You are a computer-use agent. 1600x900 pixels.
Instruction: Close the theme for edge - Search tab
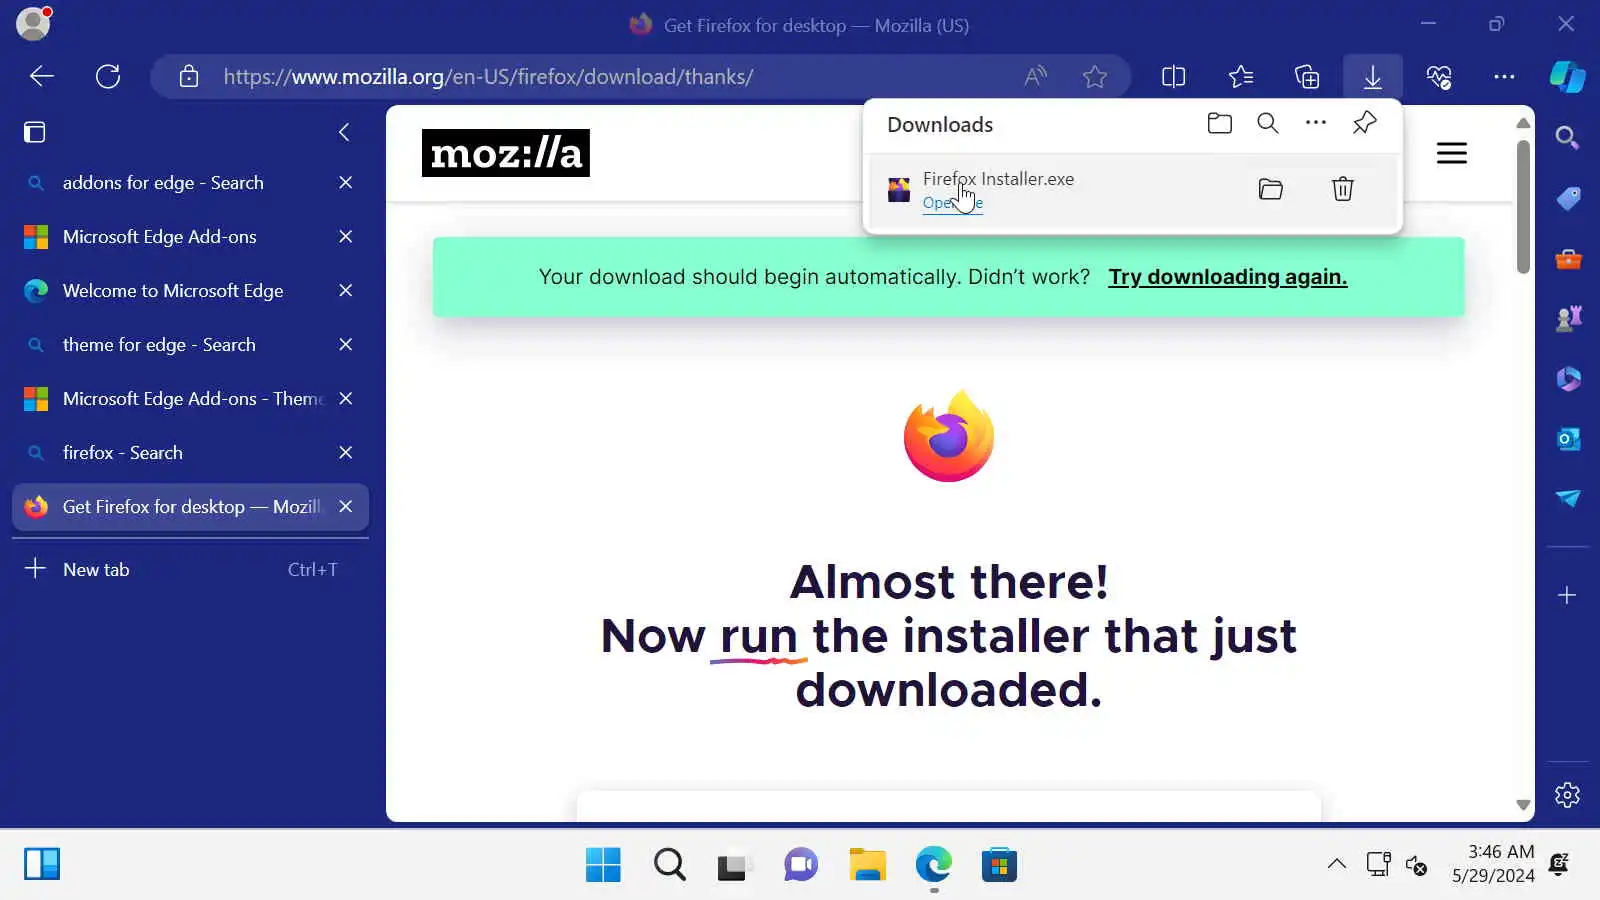pos(346,345)
